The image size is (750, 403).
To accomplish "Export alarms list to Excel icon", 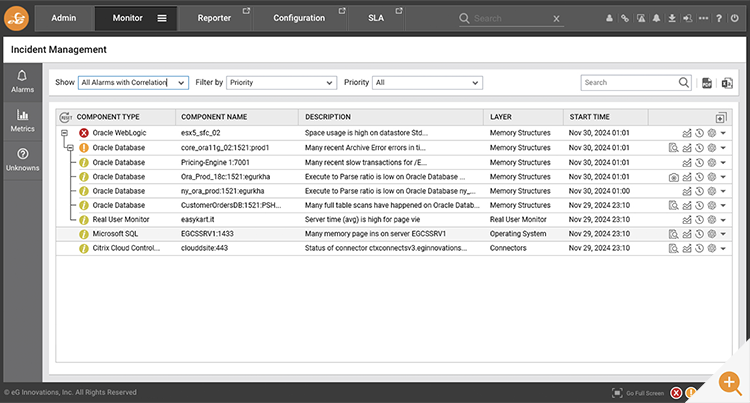I will [727, 83].
